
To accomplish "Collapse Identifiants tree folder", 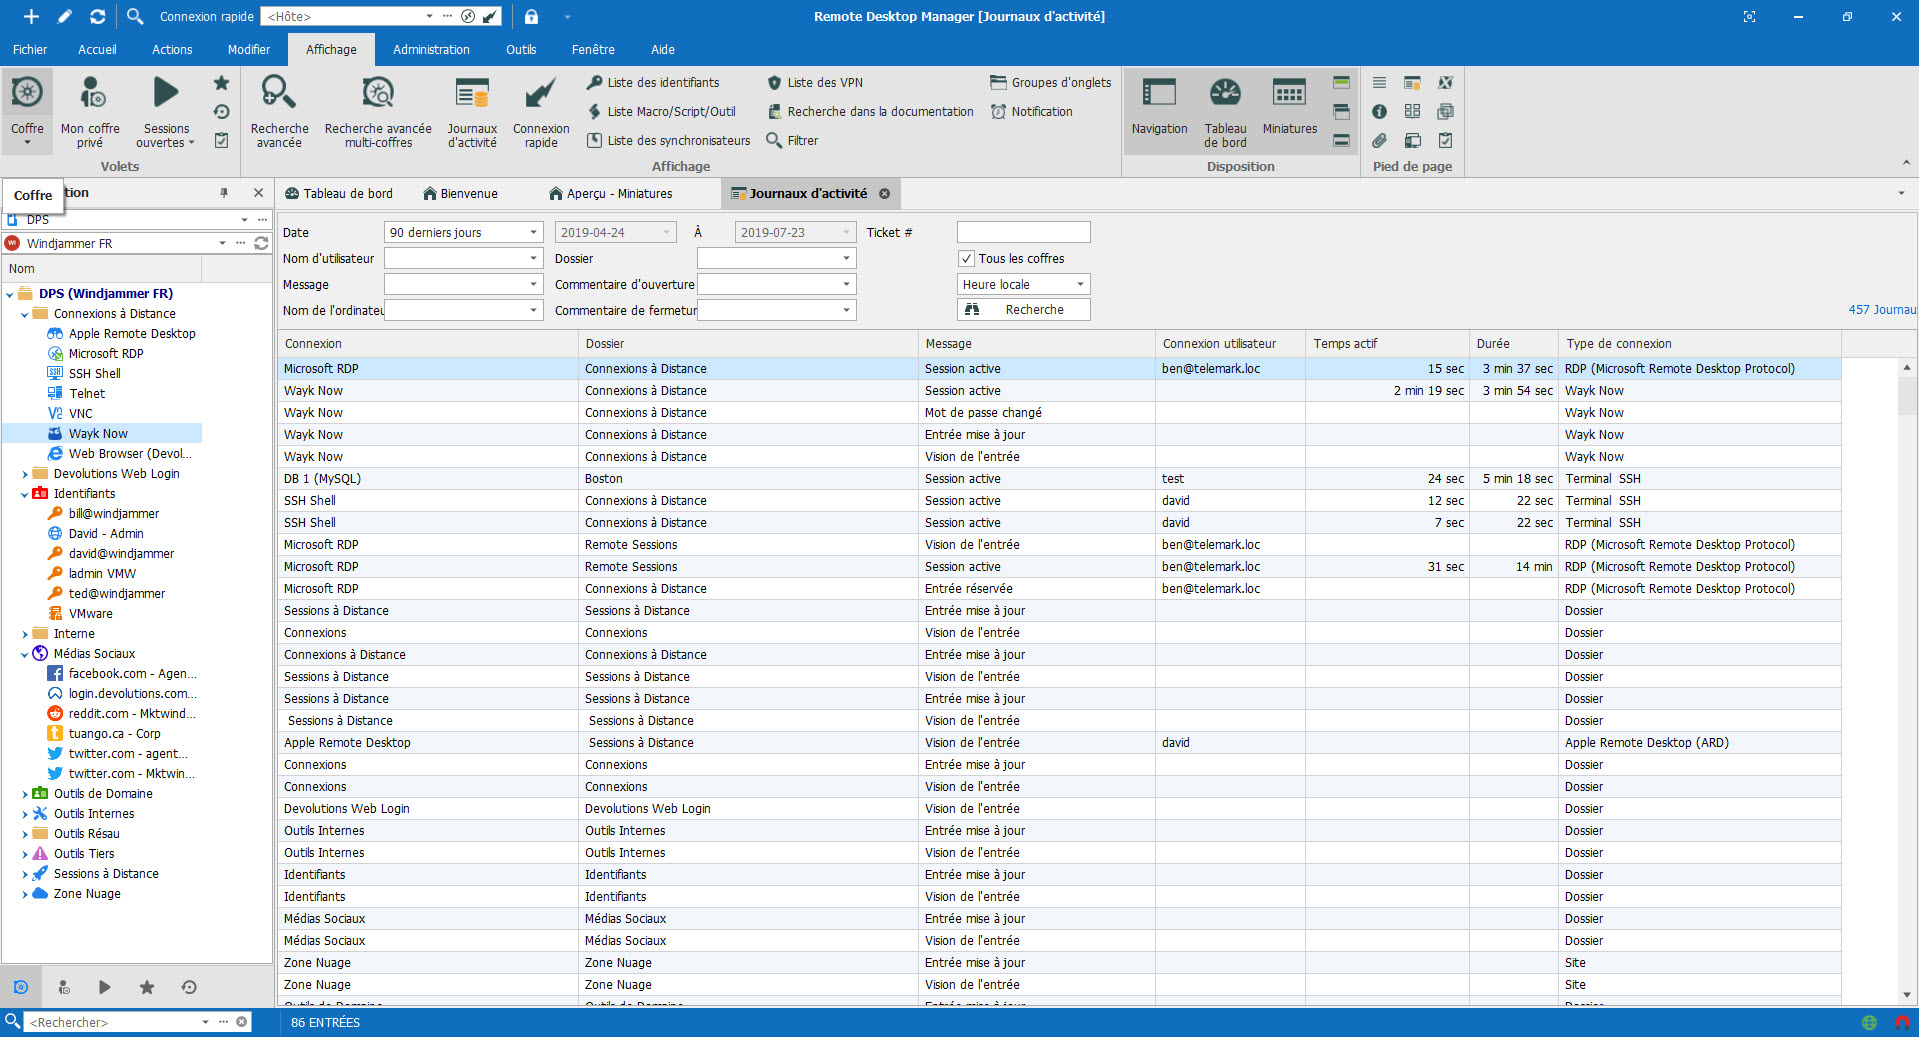I will [25, 494].
